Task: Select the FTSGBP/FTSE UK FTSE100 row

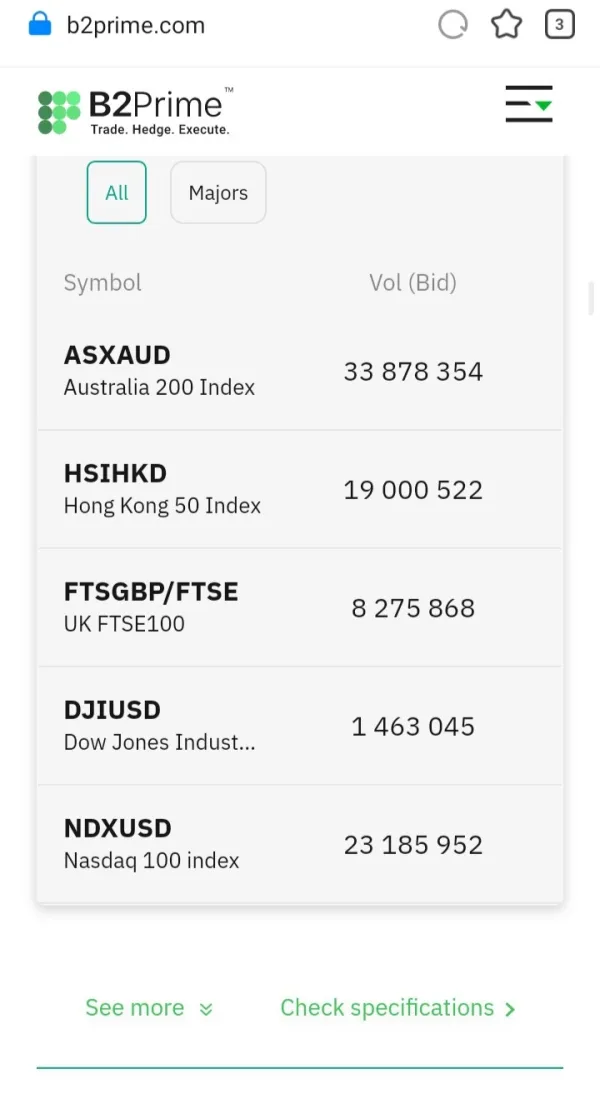Action: tap(300, 607)
